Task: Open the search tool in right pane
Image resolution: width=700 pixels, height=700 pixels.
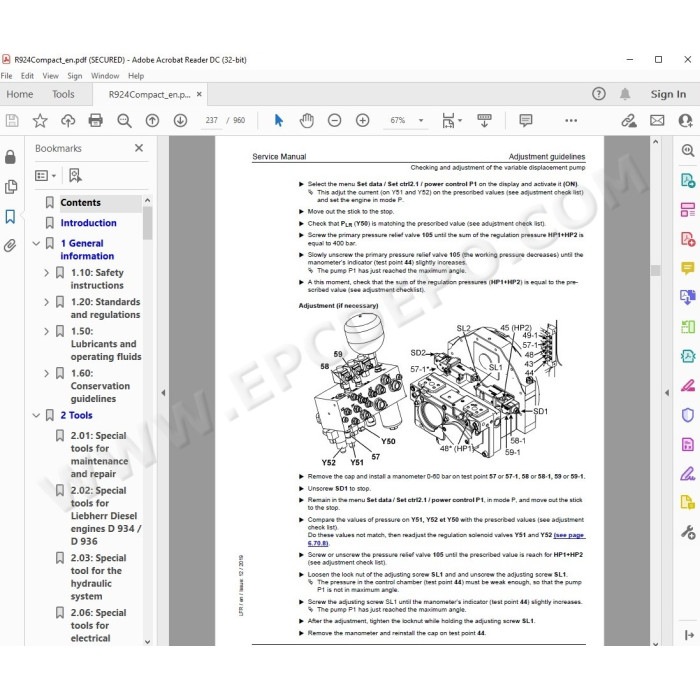Action: (x=688, y=150)
